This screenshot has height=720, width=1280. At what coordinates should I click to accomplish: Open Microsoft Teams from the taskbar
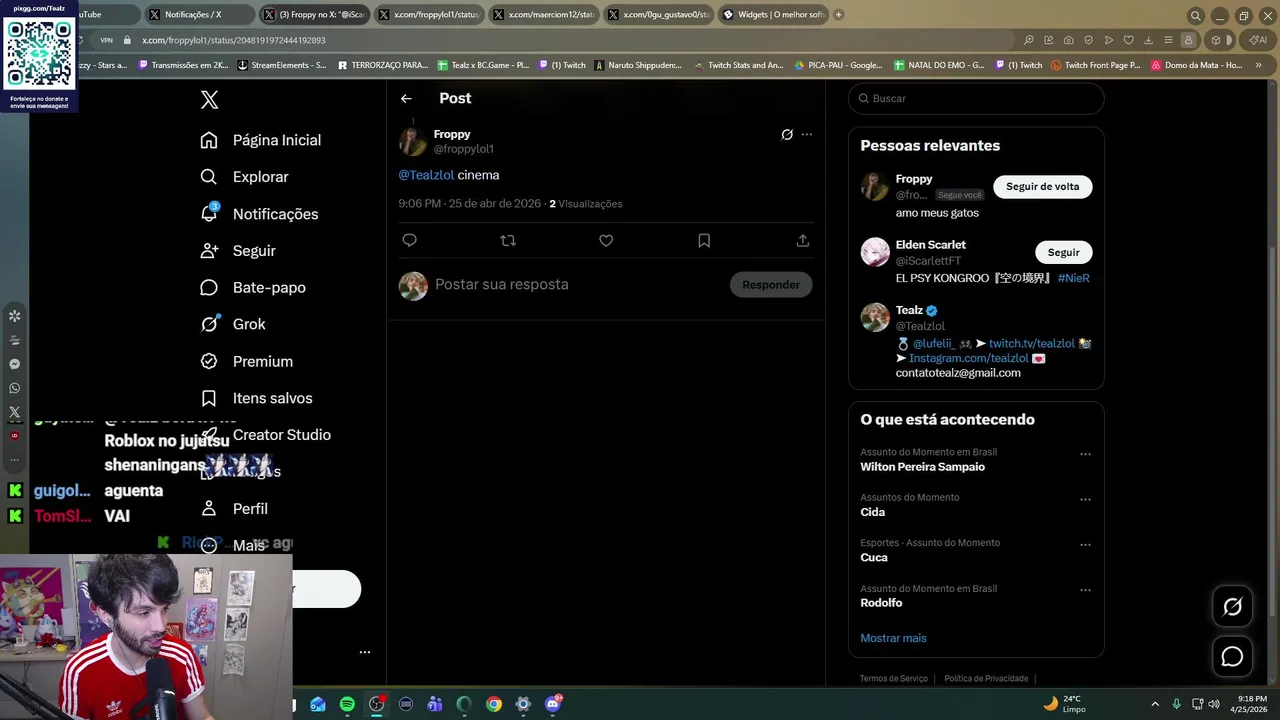(x=435, y=704)
